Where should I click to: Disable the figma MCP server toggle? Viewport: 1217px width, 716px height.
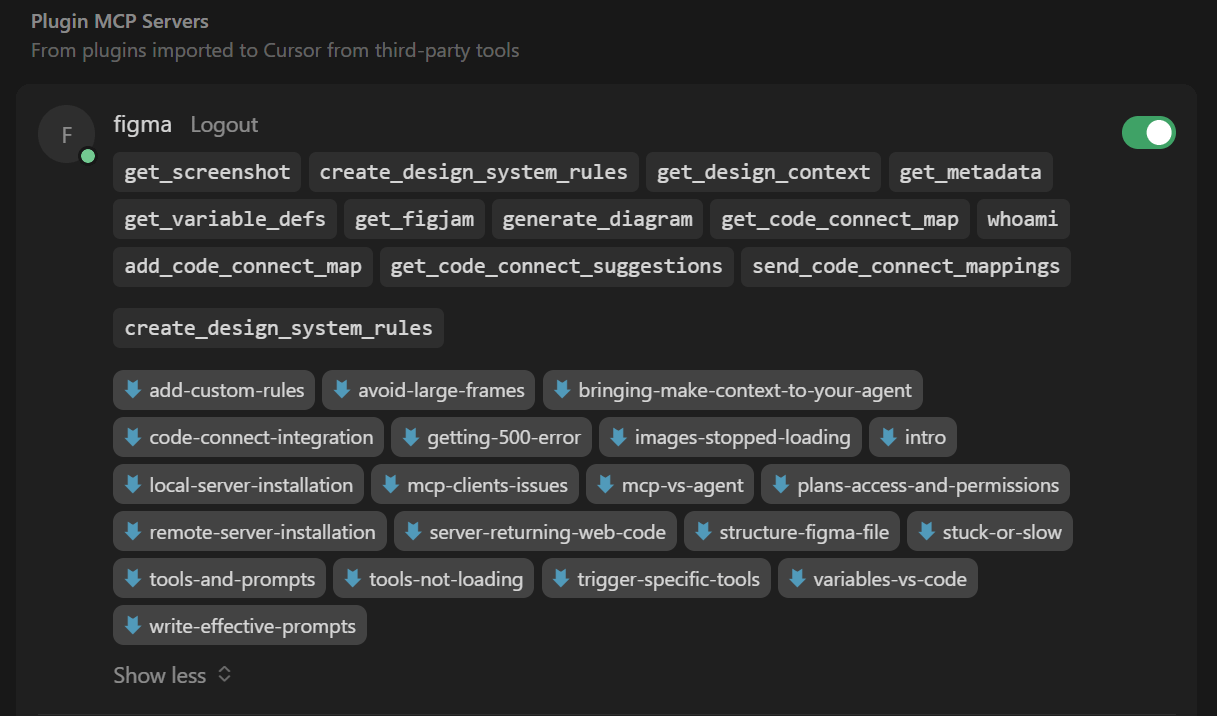pos(1149,132)
